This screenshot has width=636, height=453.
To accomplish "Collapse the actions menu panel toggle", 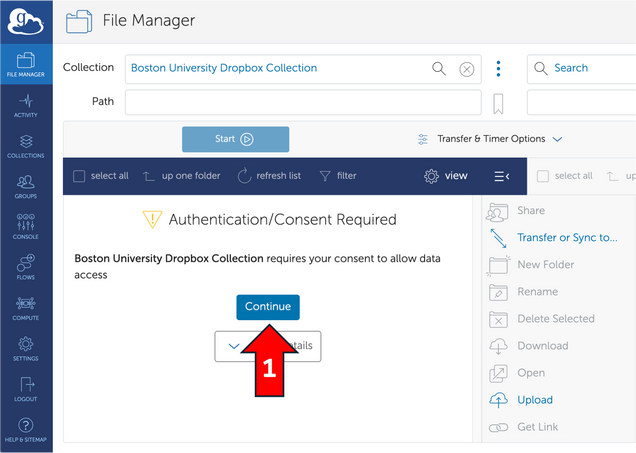I will (x=502, y=176).
